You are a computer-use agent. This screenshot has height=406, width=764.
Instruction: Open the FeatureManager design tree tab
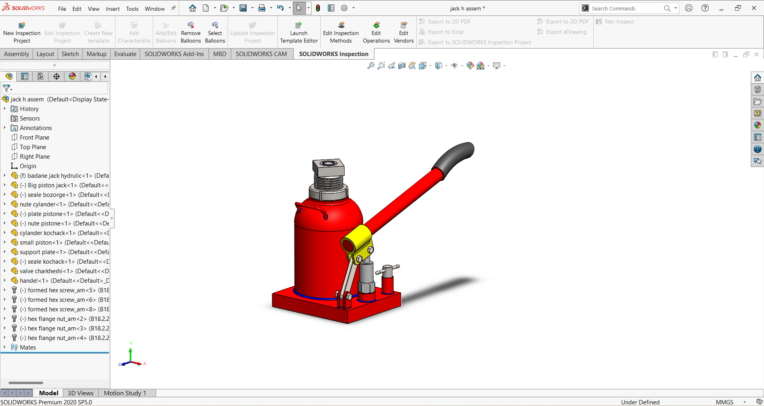pyautogui.click(x=9, y=76)
